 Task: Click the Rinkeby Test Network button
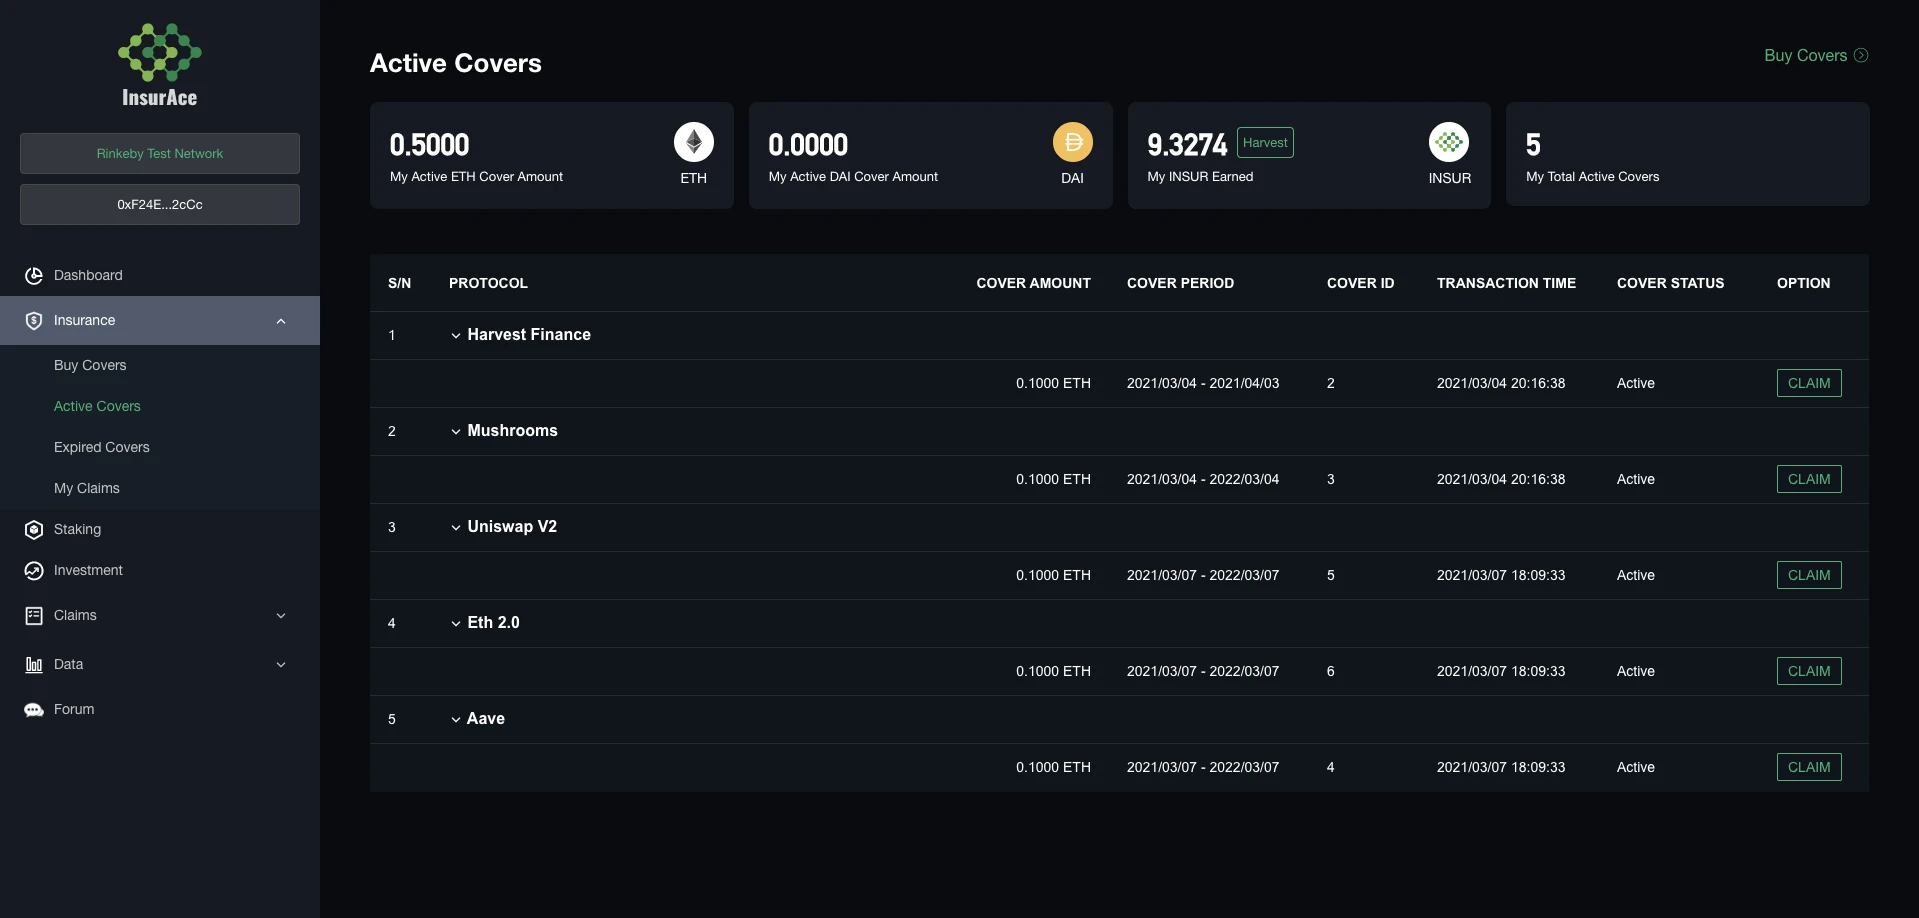(160, 153)
